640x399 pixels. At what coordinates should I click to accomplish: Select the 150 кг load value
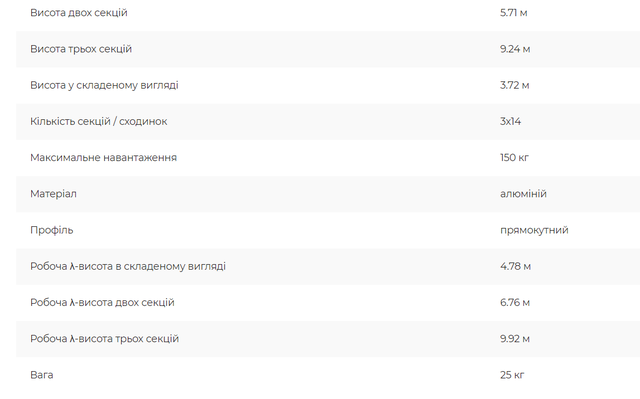pyautogui.click(x=514, y=157)
